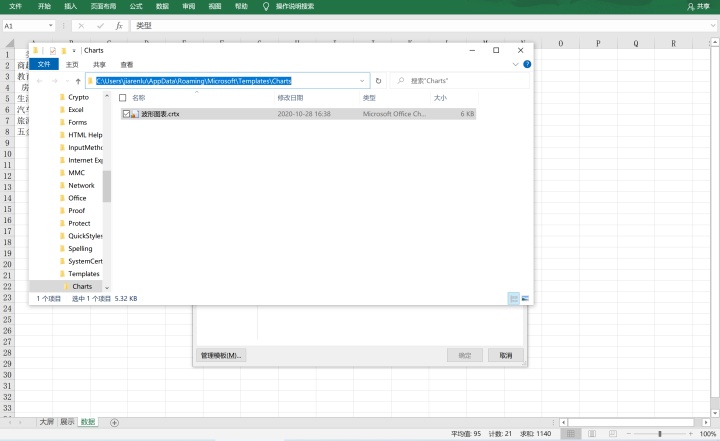Click the 管理模板(M)... button
The image size is (720, 441).
221,355
